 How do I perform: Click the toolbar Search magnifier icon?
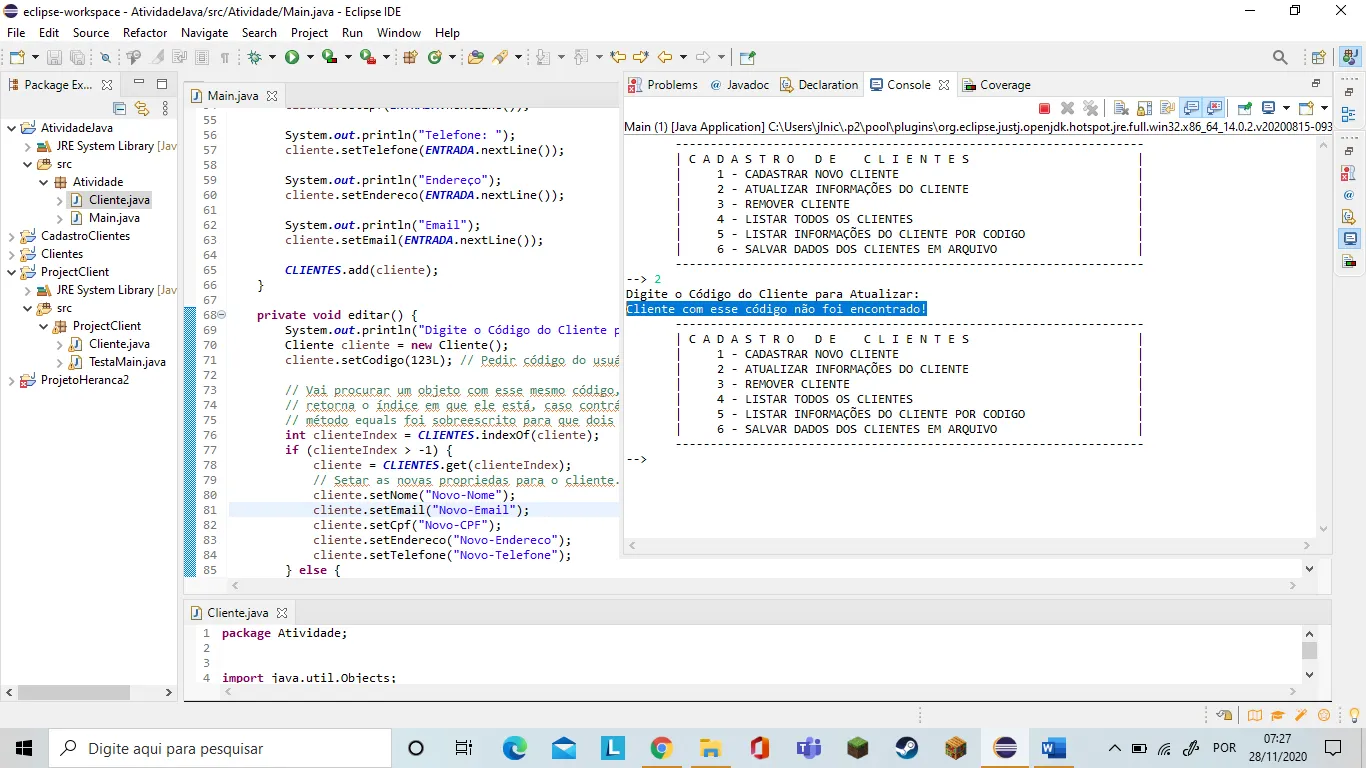pyautogui.click(x=1280, y=58)
